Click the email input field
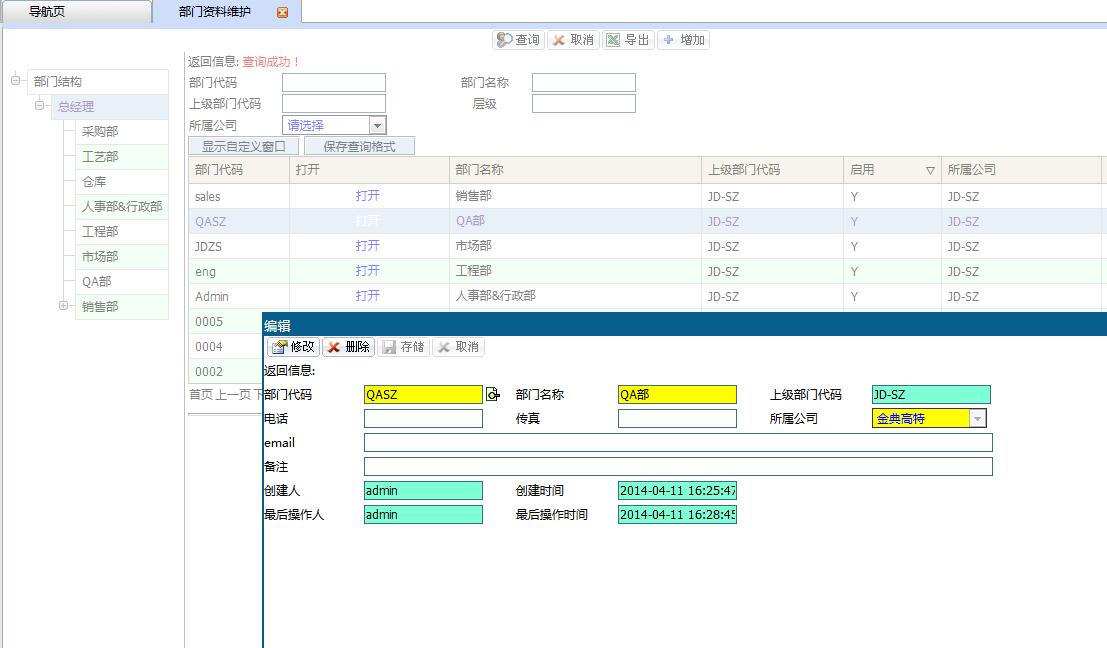Screen dimensions: 1107x648 (x=678, y=443)
